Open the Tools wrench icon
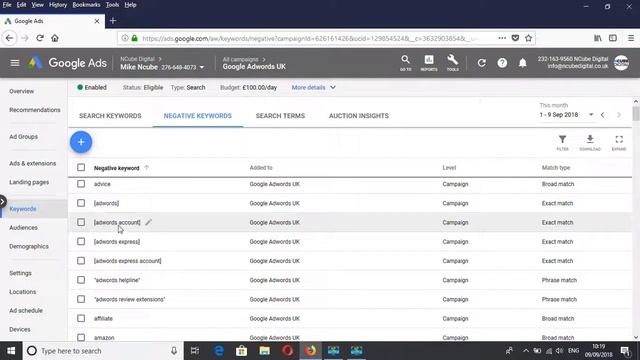640x360 pixels. pos(452,63)
